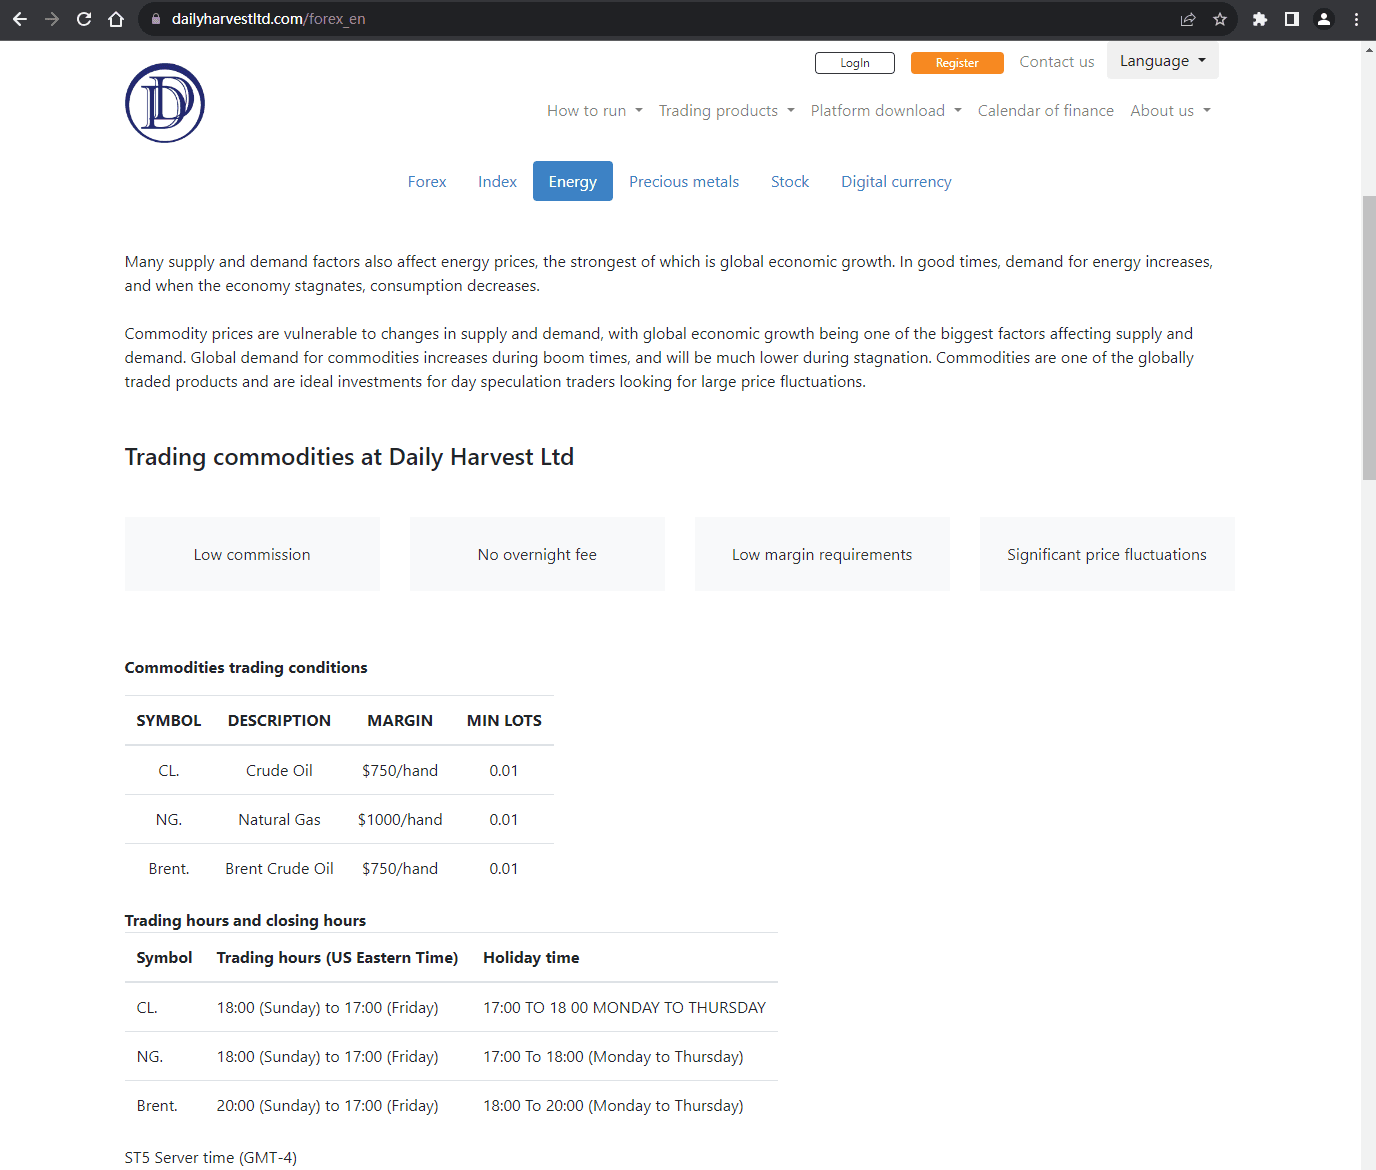Click the Commodities trading conditions heading
The image size is (1376, 1170).
pos(246,668)
